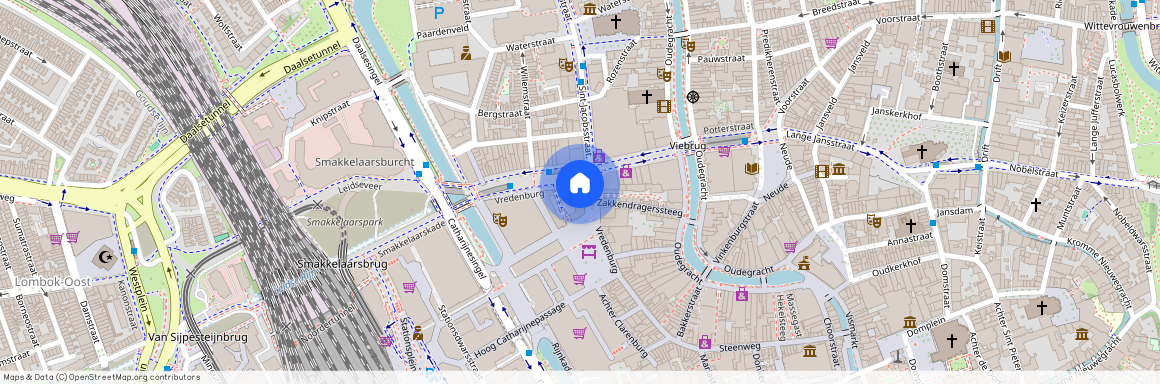
Task: Select the library book icon on Drift
Action: click(x=1004, y=56)
